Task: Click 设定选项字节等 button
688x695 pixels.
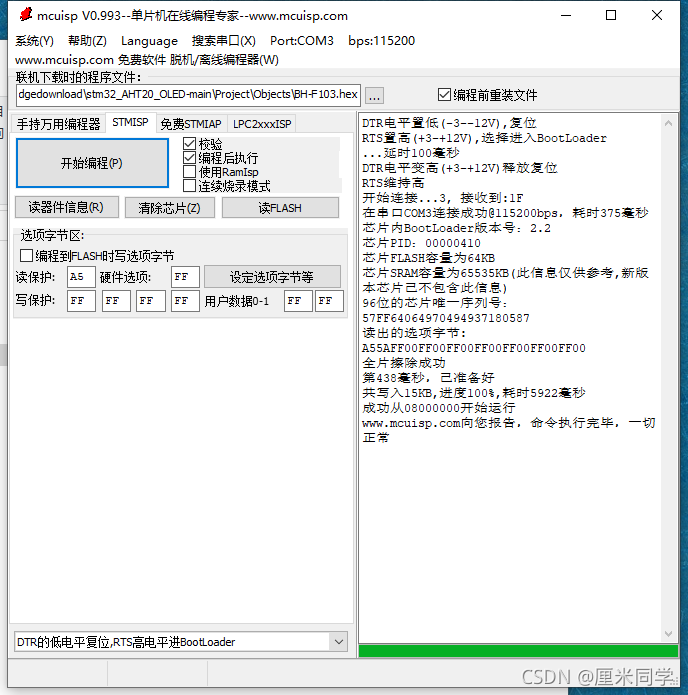Action: 272,277
